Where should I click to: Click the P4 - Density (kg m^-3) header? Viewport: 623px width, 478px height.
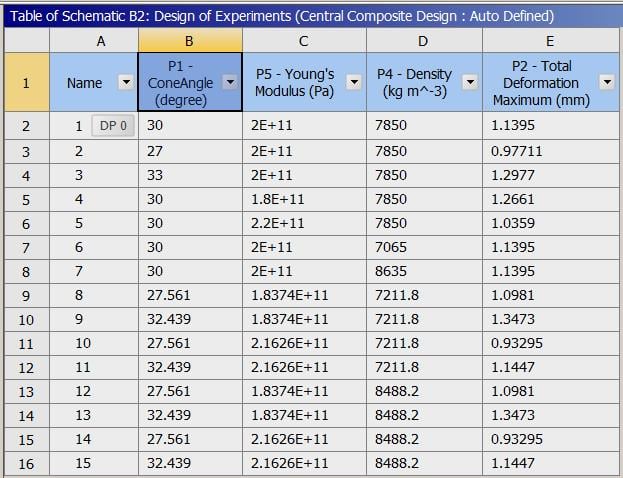(424, 83)
